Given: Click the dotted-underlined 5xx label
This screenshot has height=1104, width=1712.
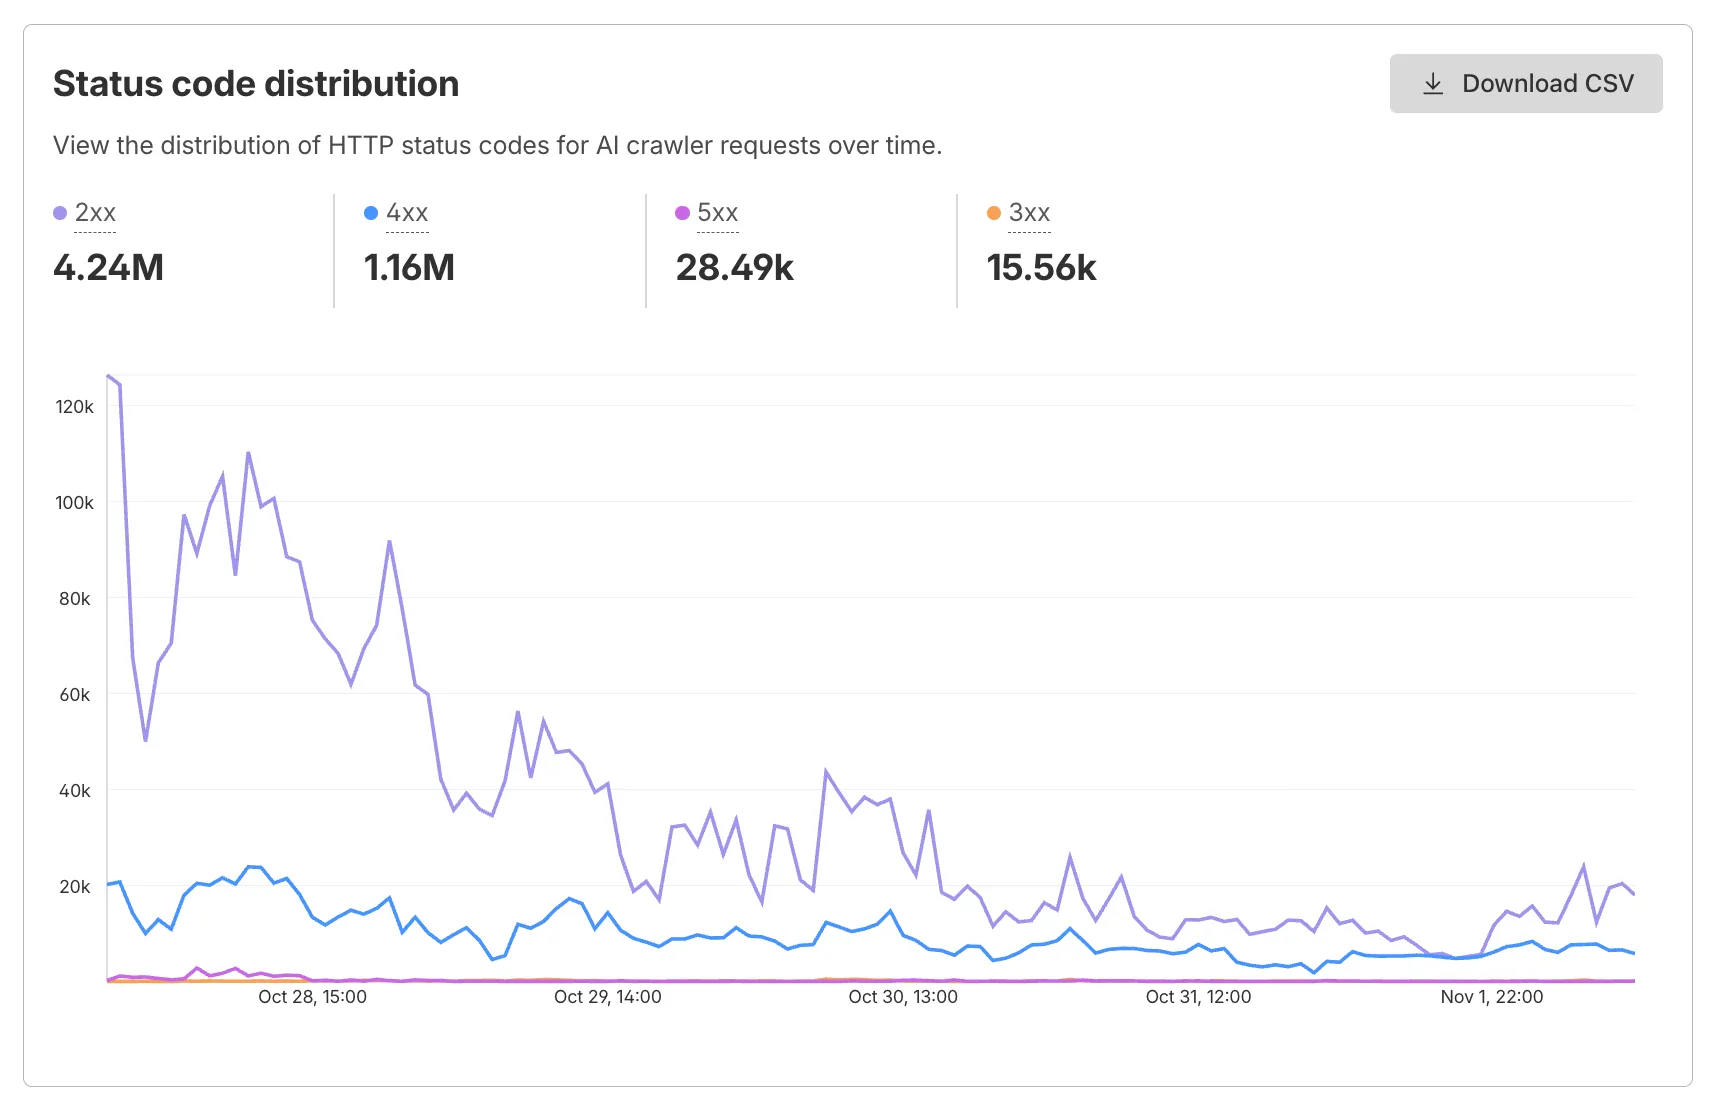Looking at the screenshot, I should coord(718,212).
